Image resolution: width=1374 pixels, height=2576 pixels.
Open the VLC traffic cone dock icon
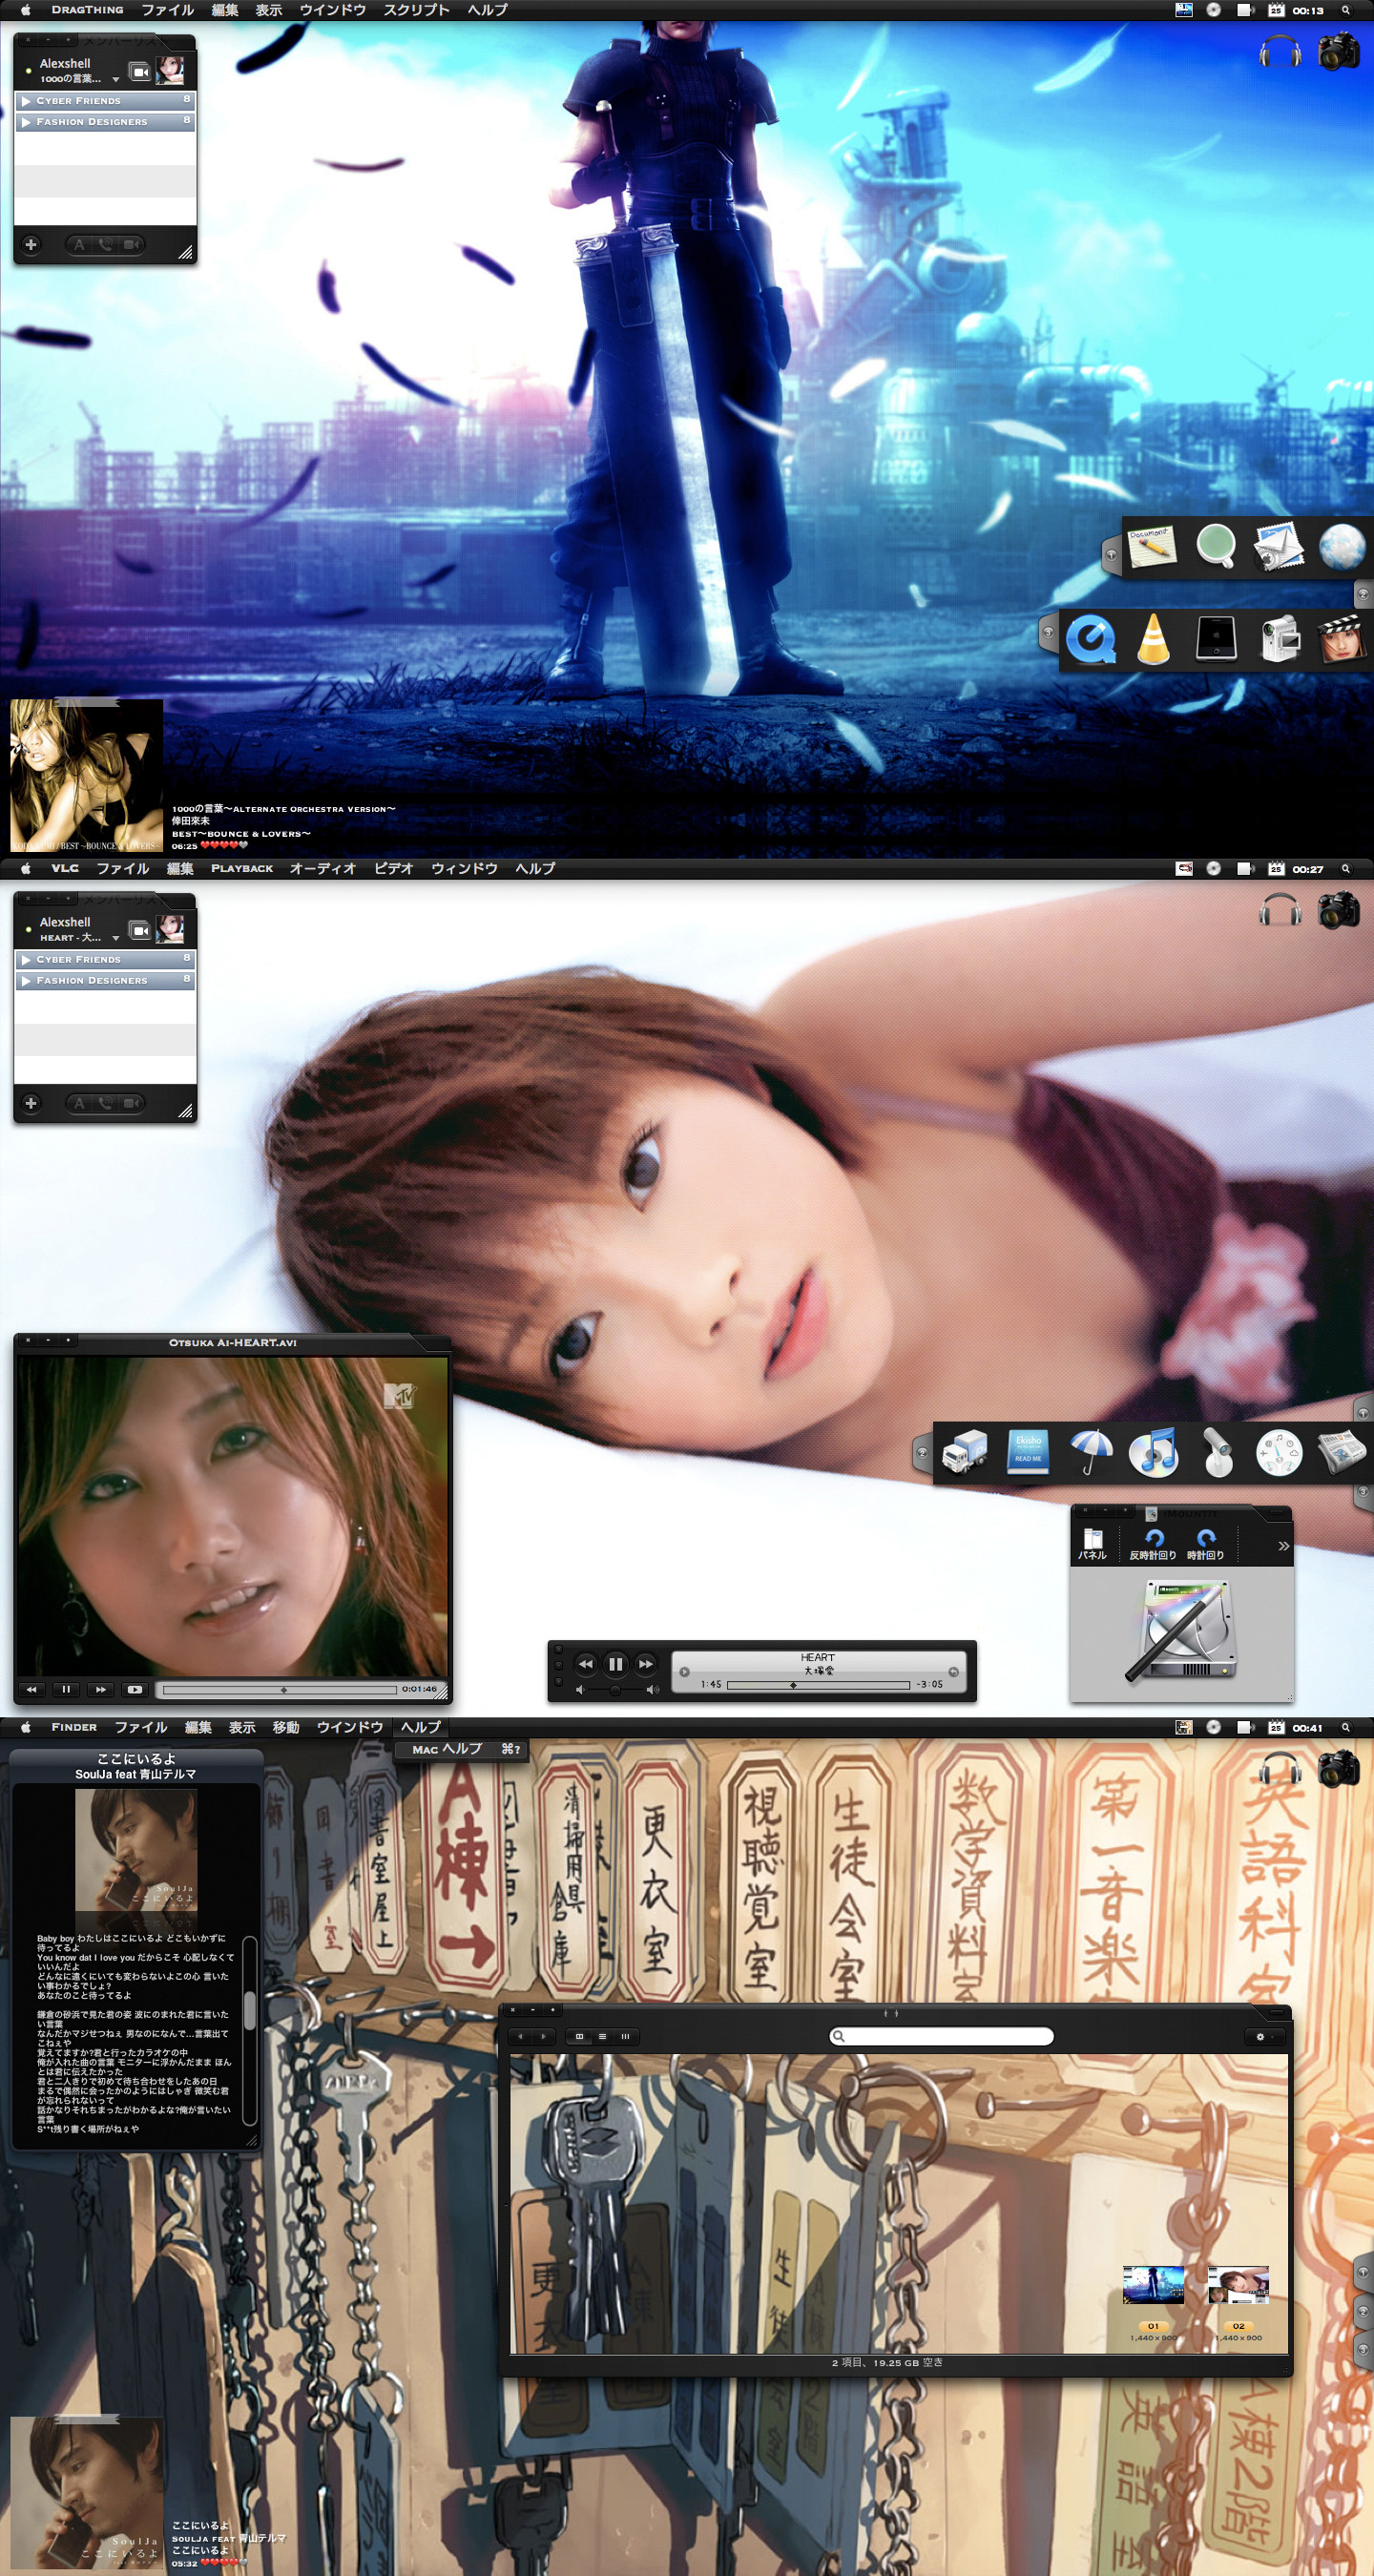(x=1153, y=639)
